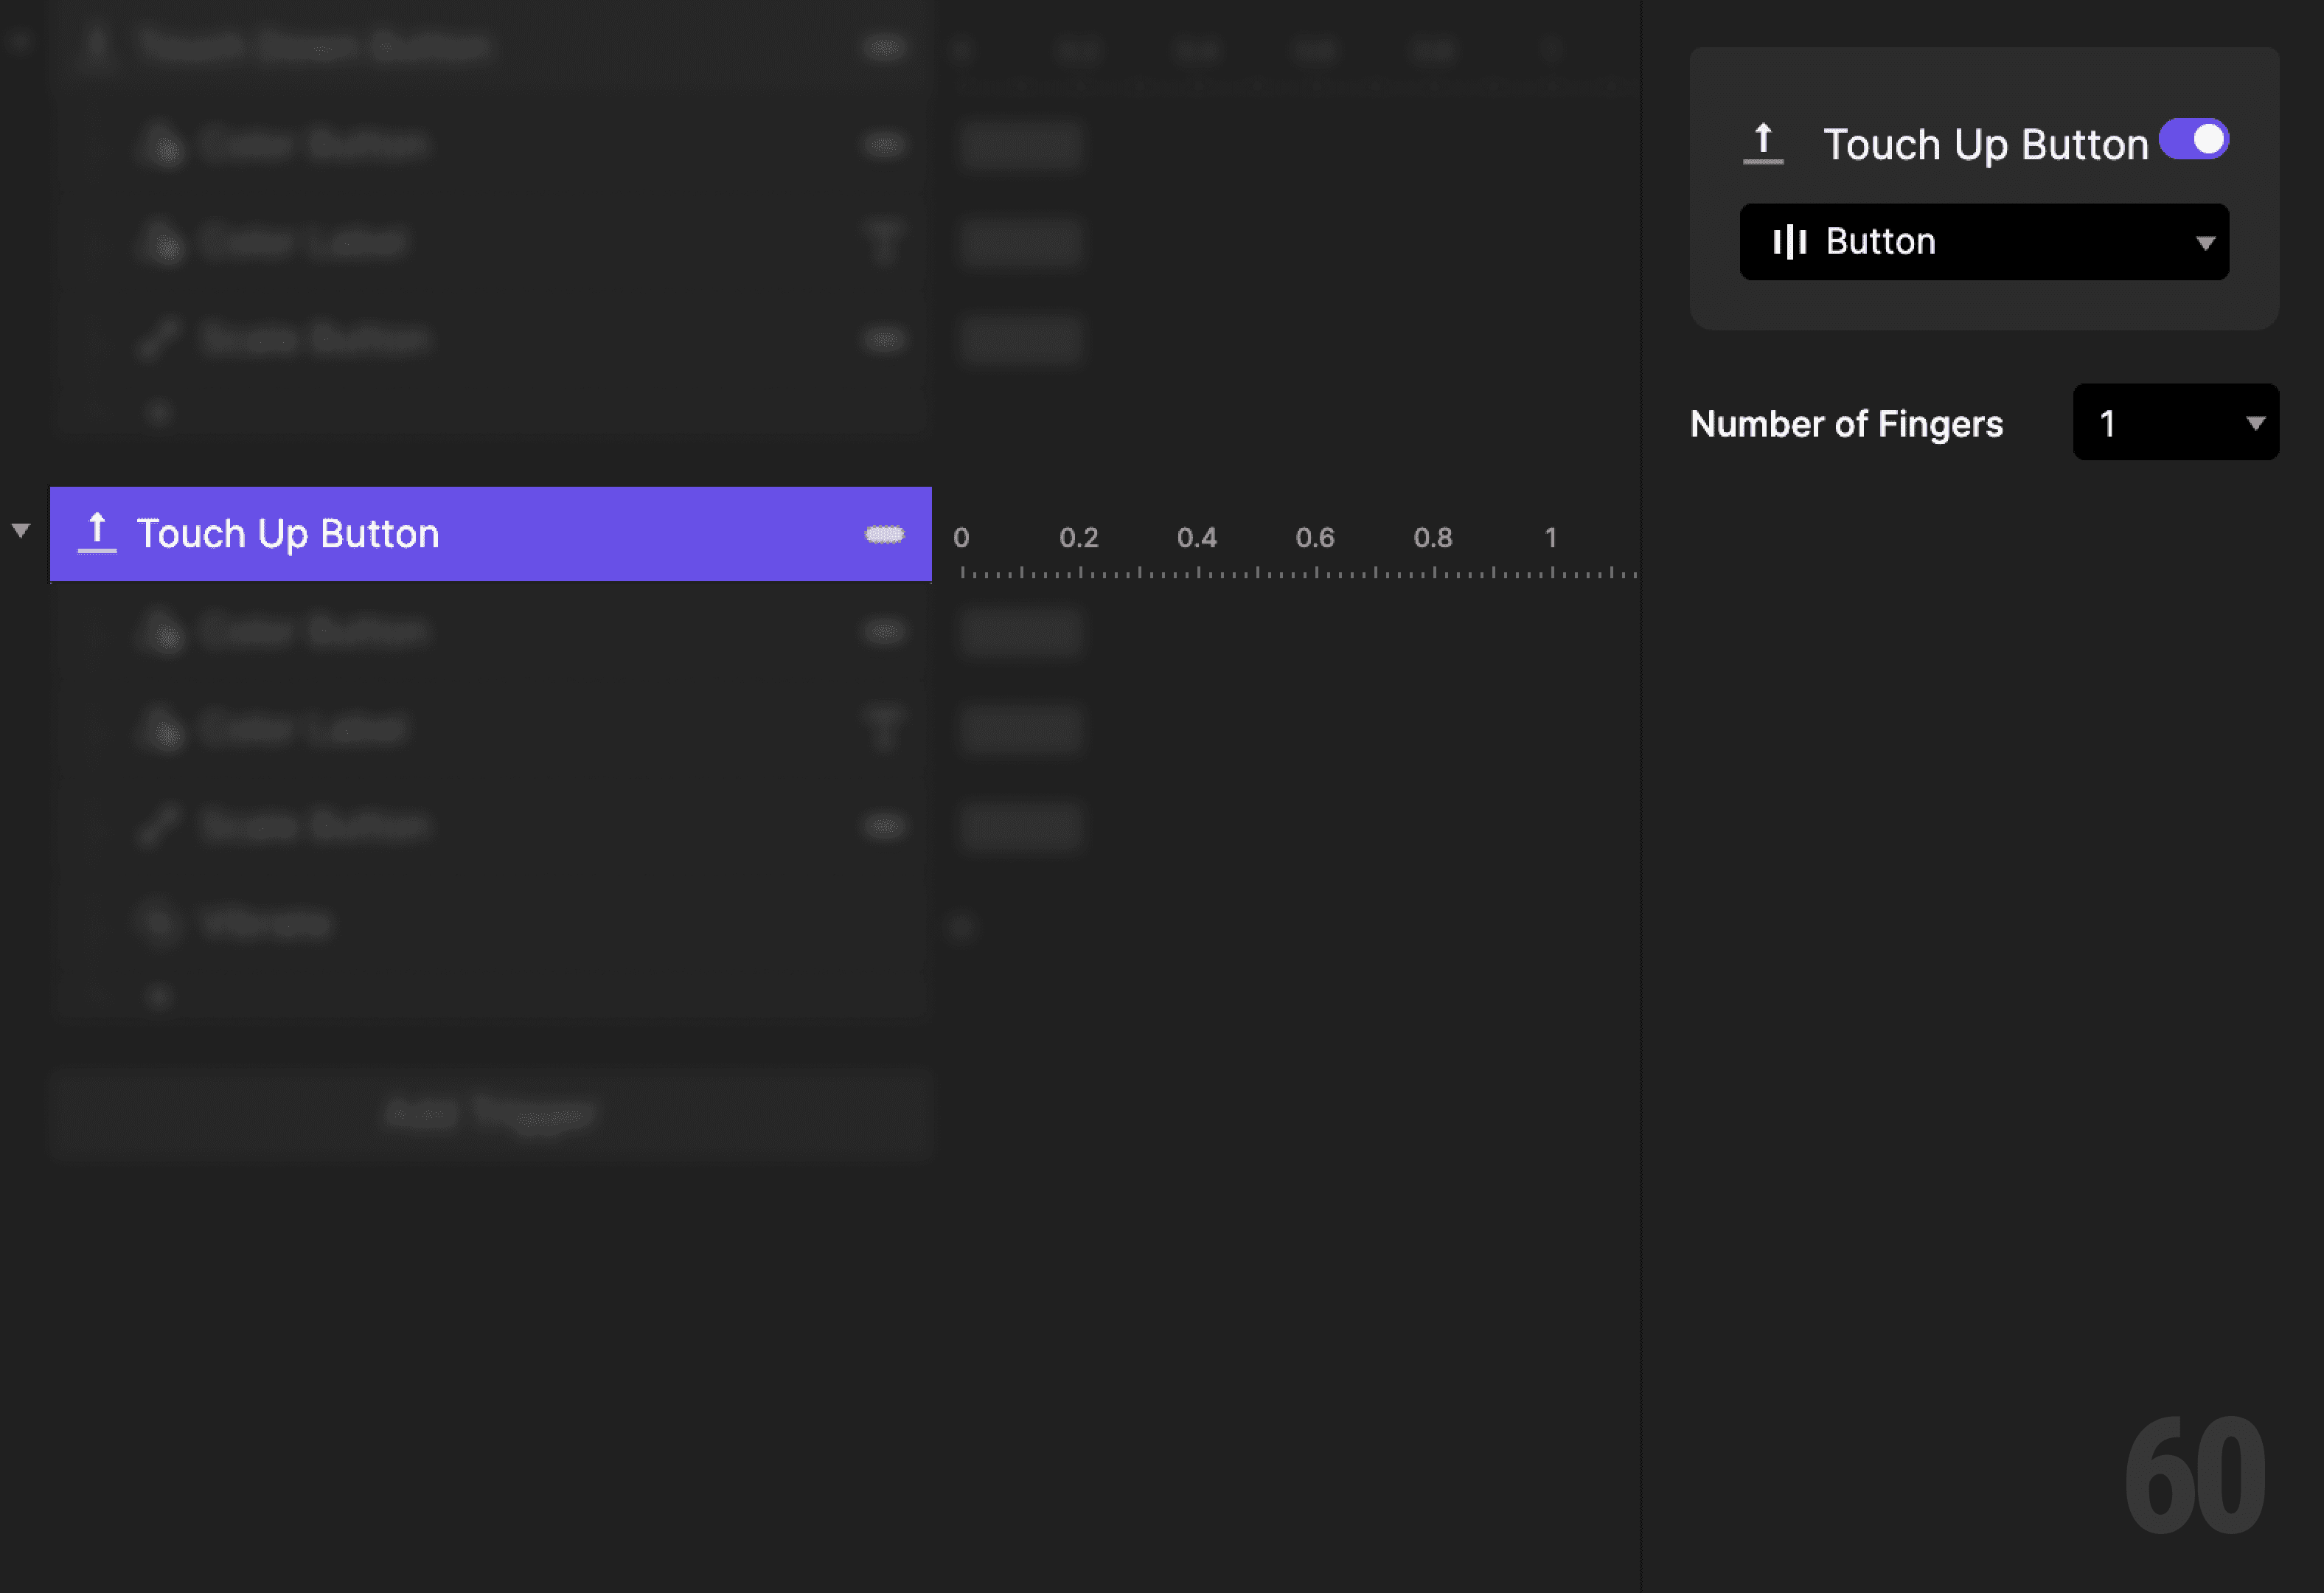Click the Add Trigger button at the bottom
The image size is (2324, 1593).
491,1113
